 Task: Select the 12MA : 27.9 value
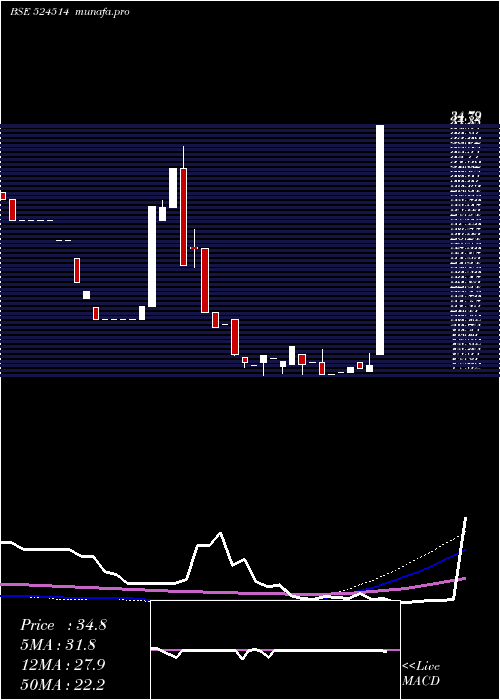click(x=63, y=665)
